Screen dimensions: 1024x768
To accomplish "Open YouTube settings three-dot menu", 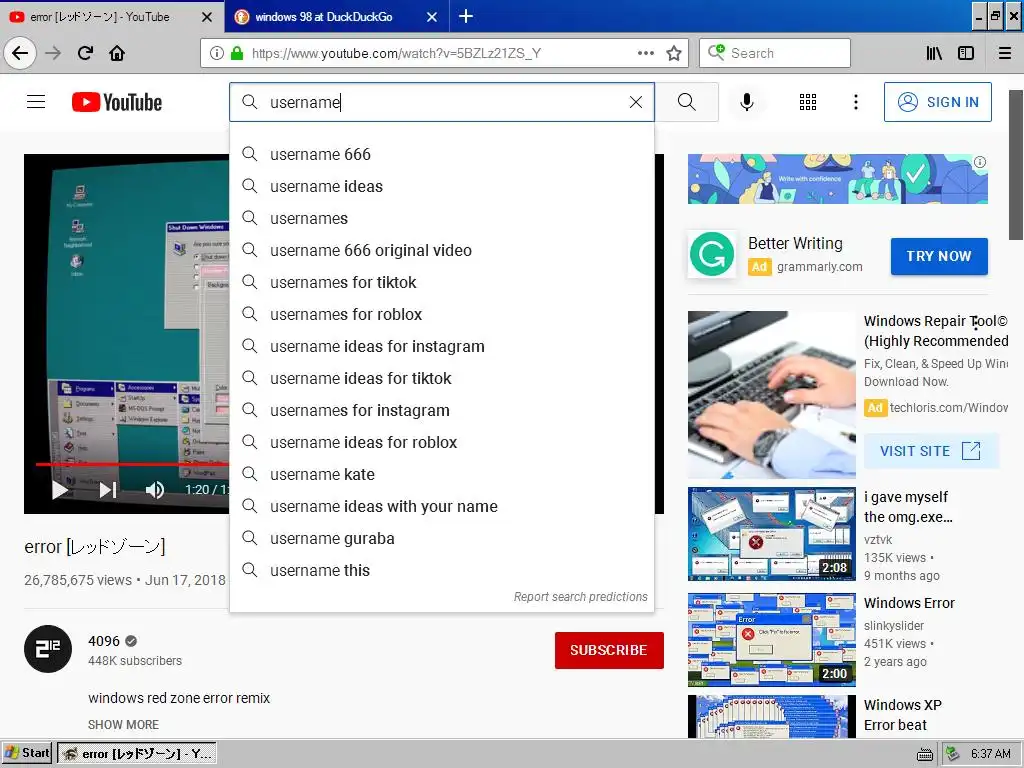I will (x=856, y=102).
